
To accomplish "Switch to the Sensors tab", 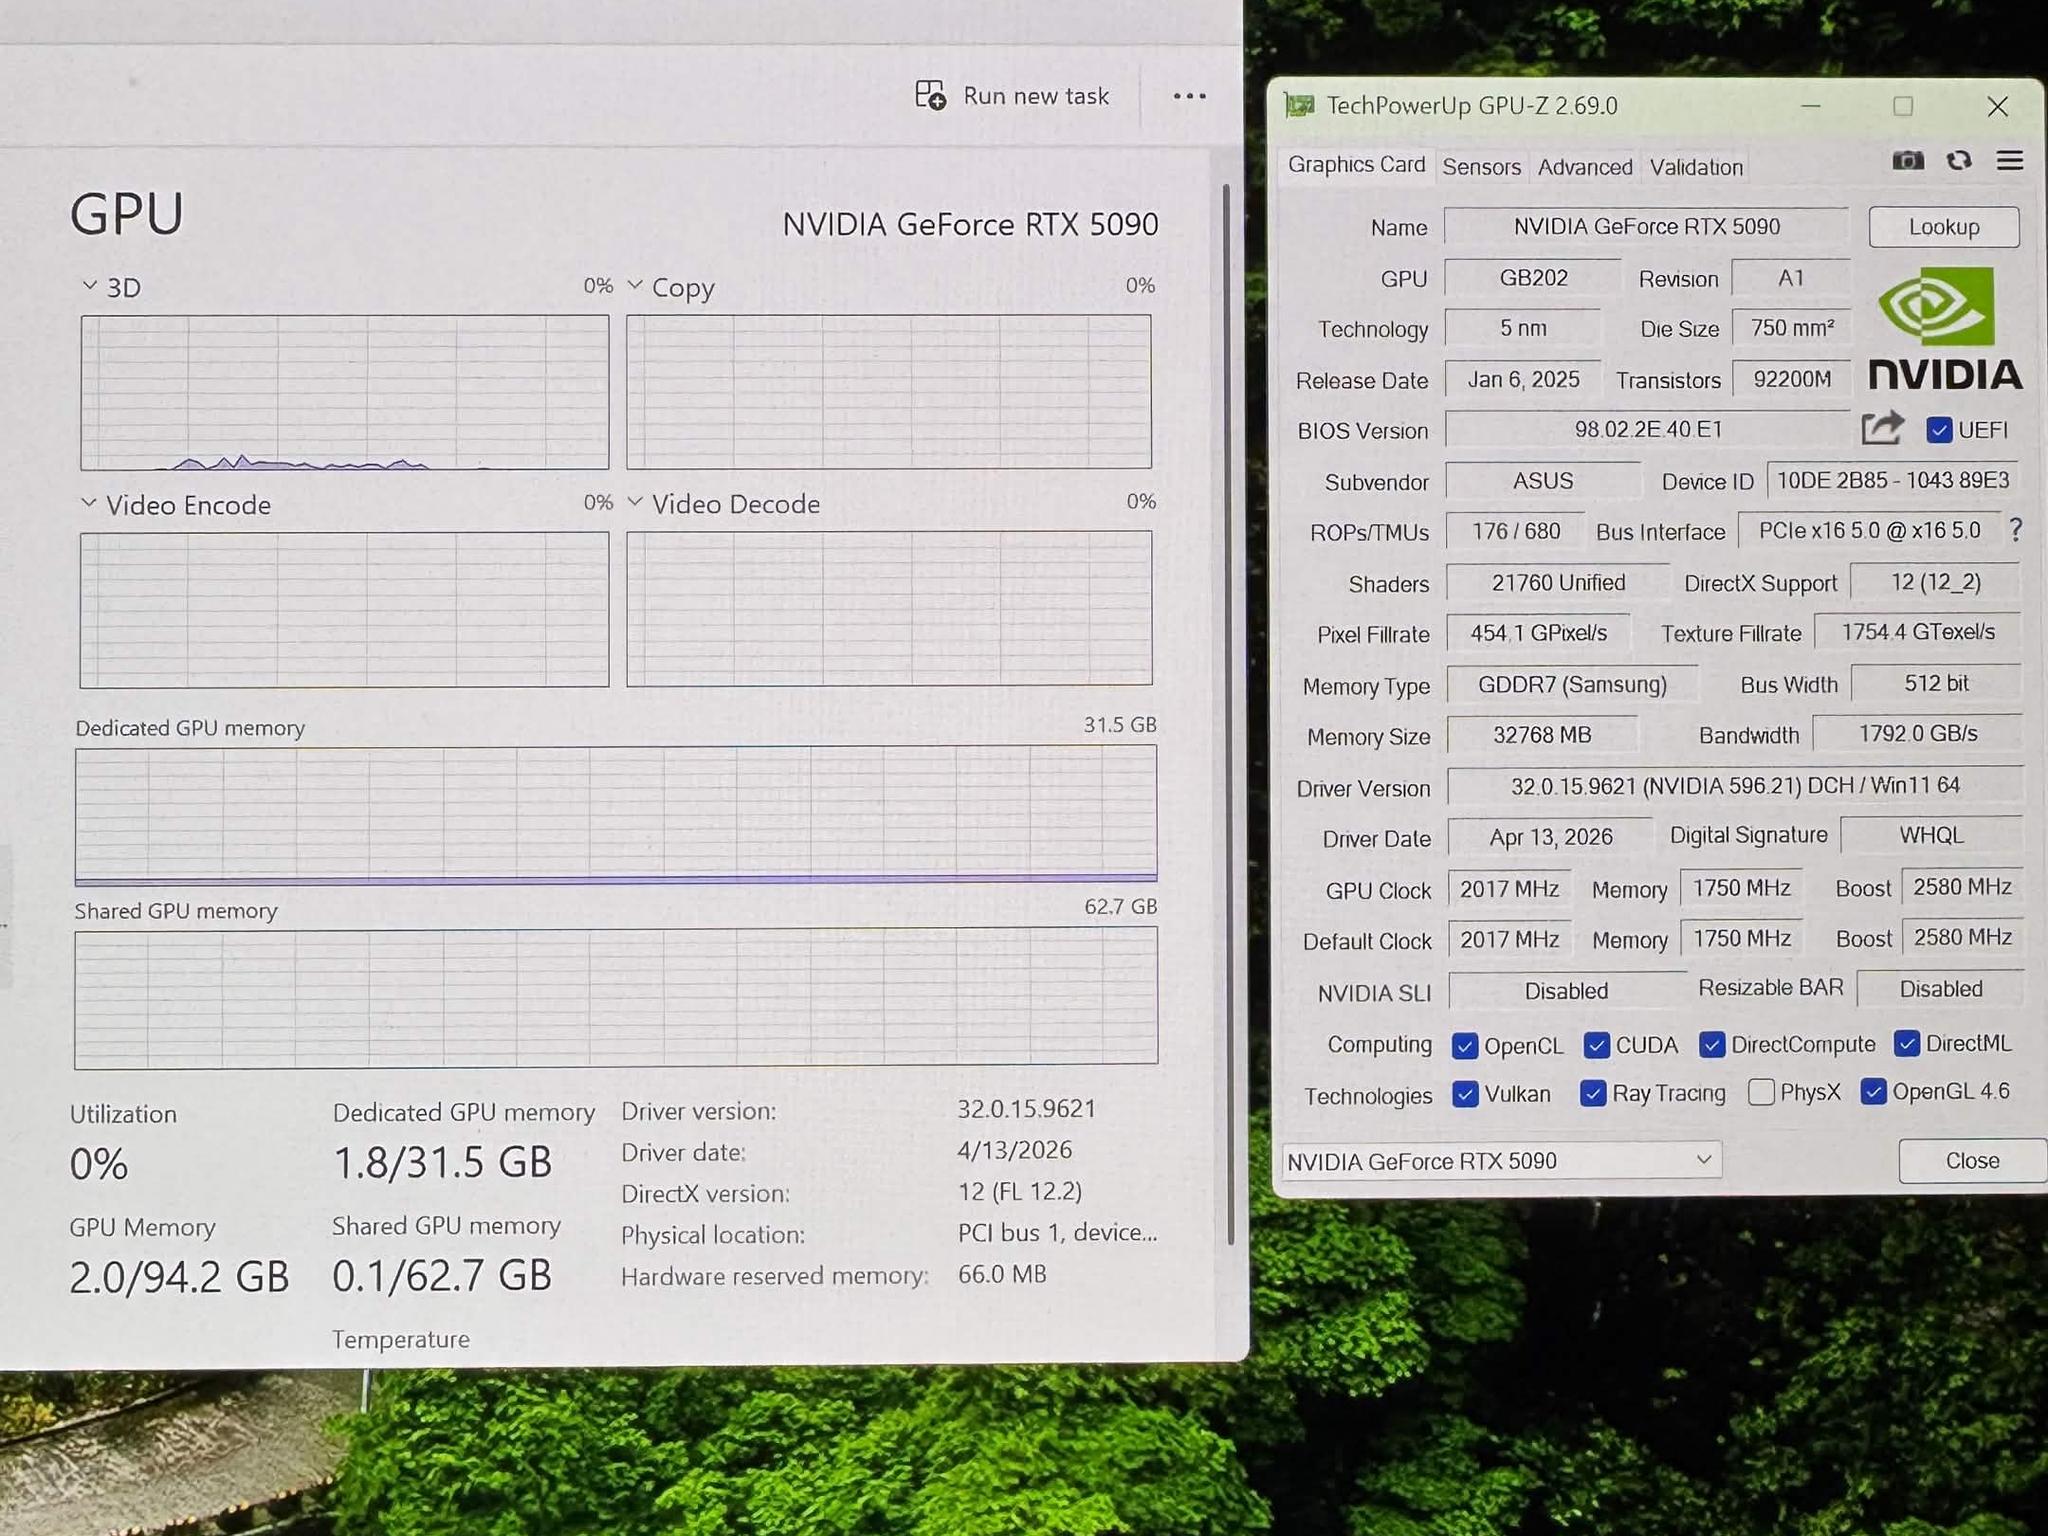I will click(x=1481, y=167).
